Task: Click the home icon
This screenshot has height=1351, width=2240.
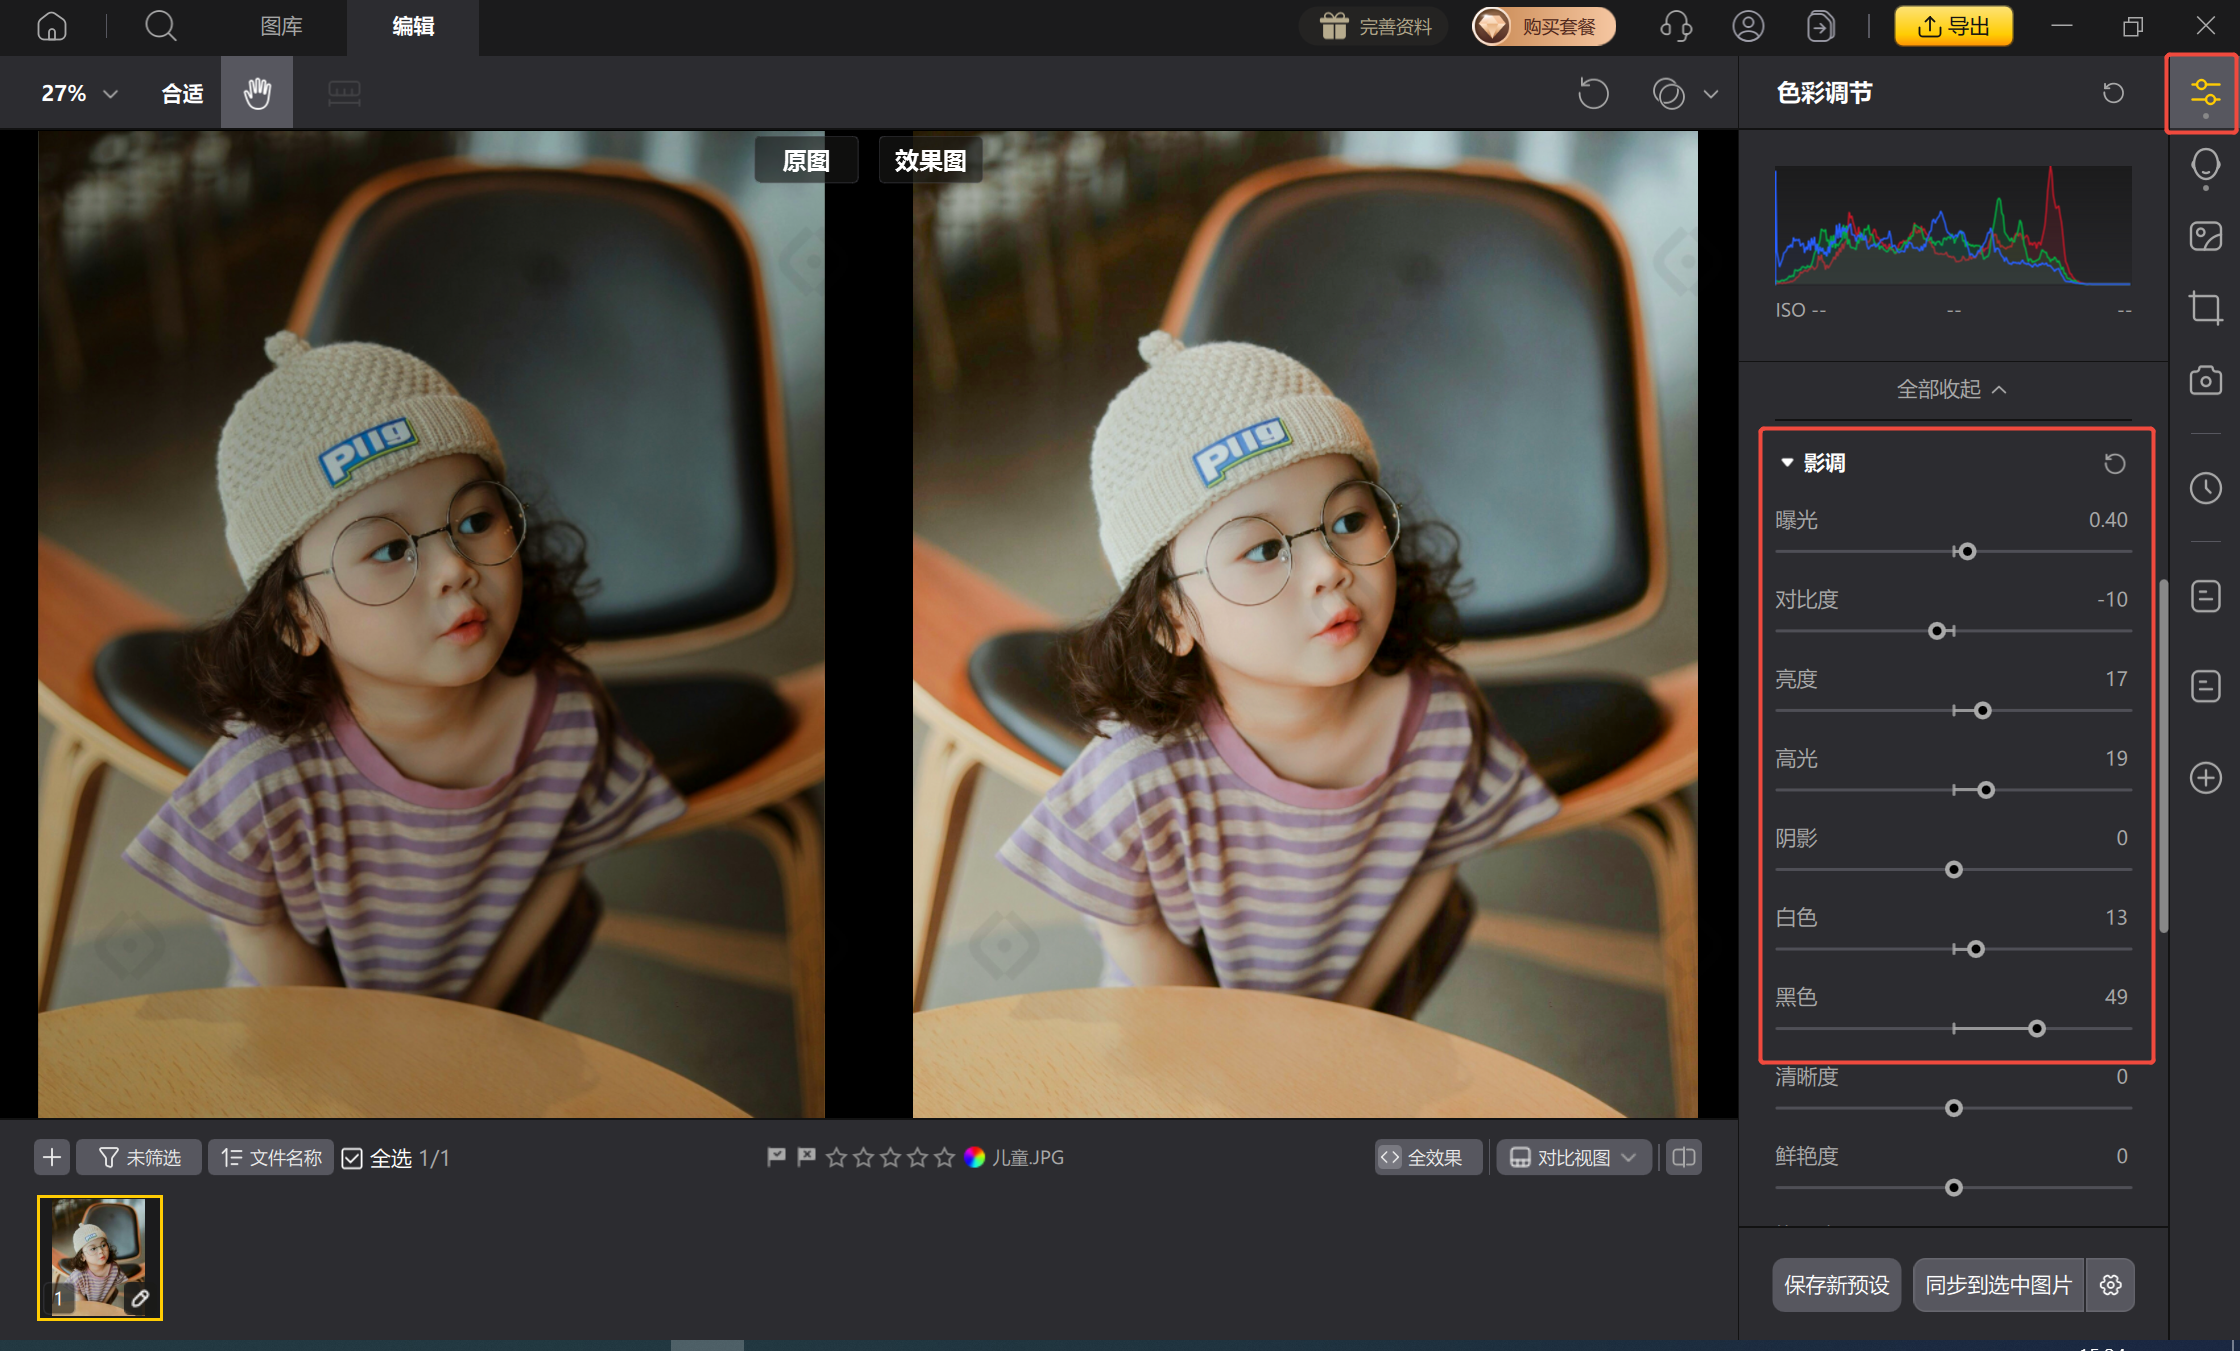Action: (x=52, y=26)
